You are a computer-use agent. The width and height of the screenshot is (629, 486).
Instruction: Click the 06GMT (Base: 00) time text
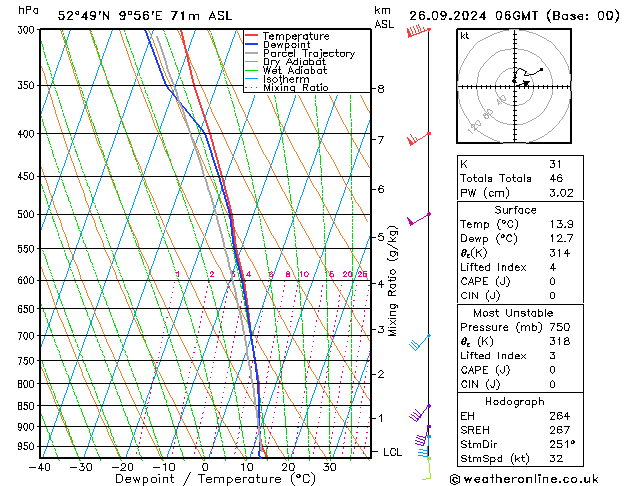[557, 16]
